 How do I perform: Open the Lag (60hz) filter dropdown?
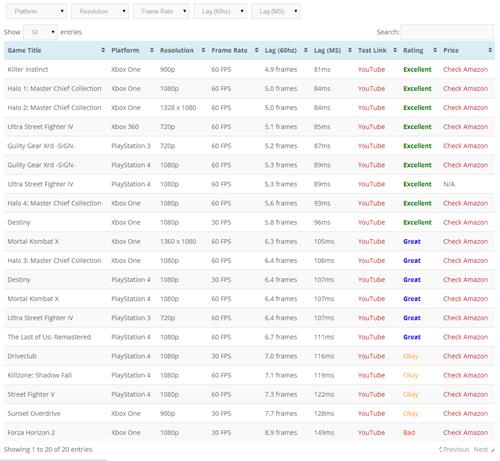pos(220,11)
